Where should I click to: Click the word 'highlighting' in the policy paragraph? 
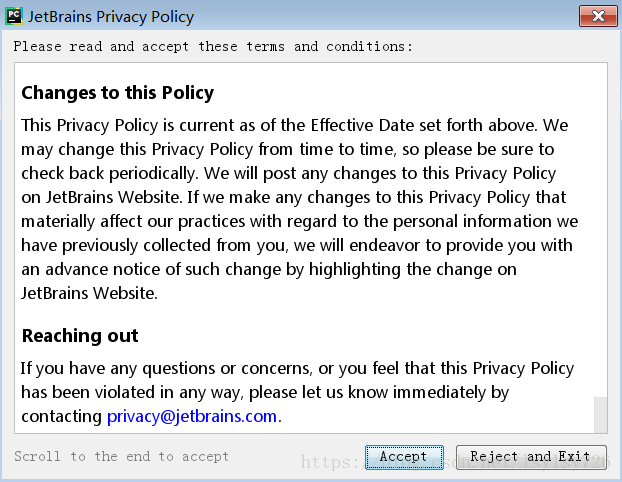355,270
